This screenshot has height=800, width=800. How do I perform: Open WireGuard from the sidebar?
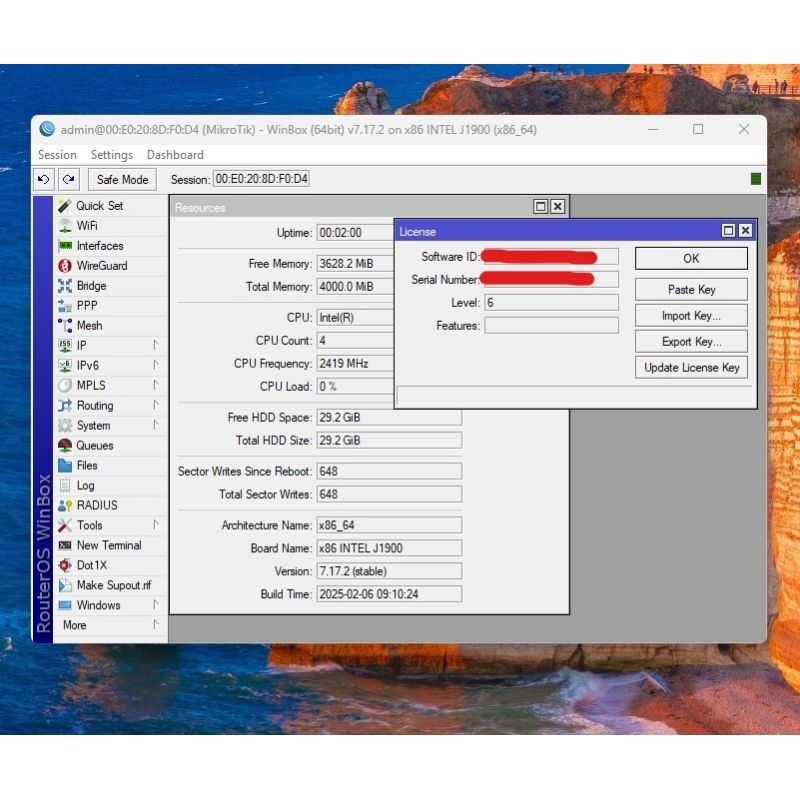coord(101,266)
